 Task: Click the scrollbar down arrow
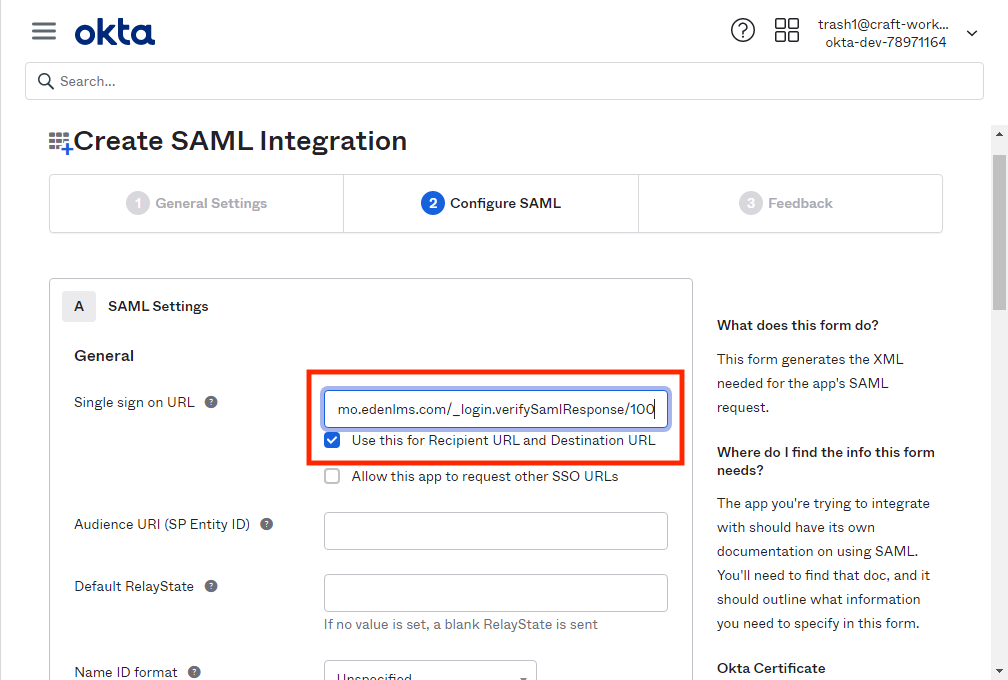pyautogui.click(x=999, y=672)
